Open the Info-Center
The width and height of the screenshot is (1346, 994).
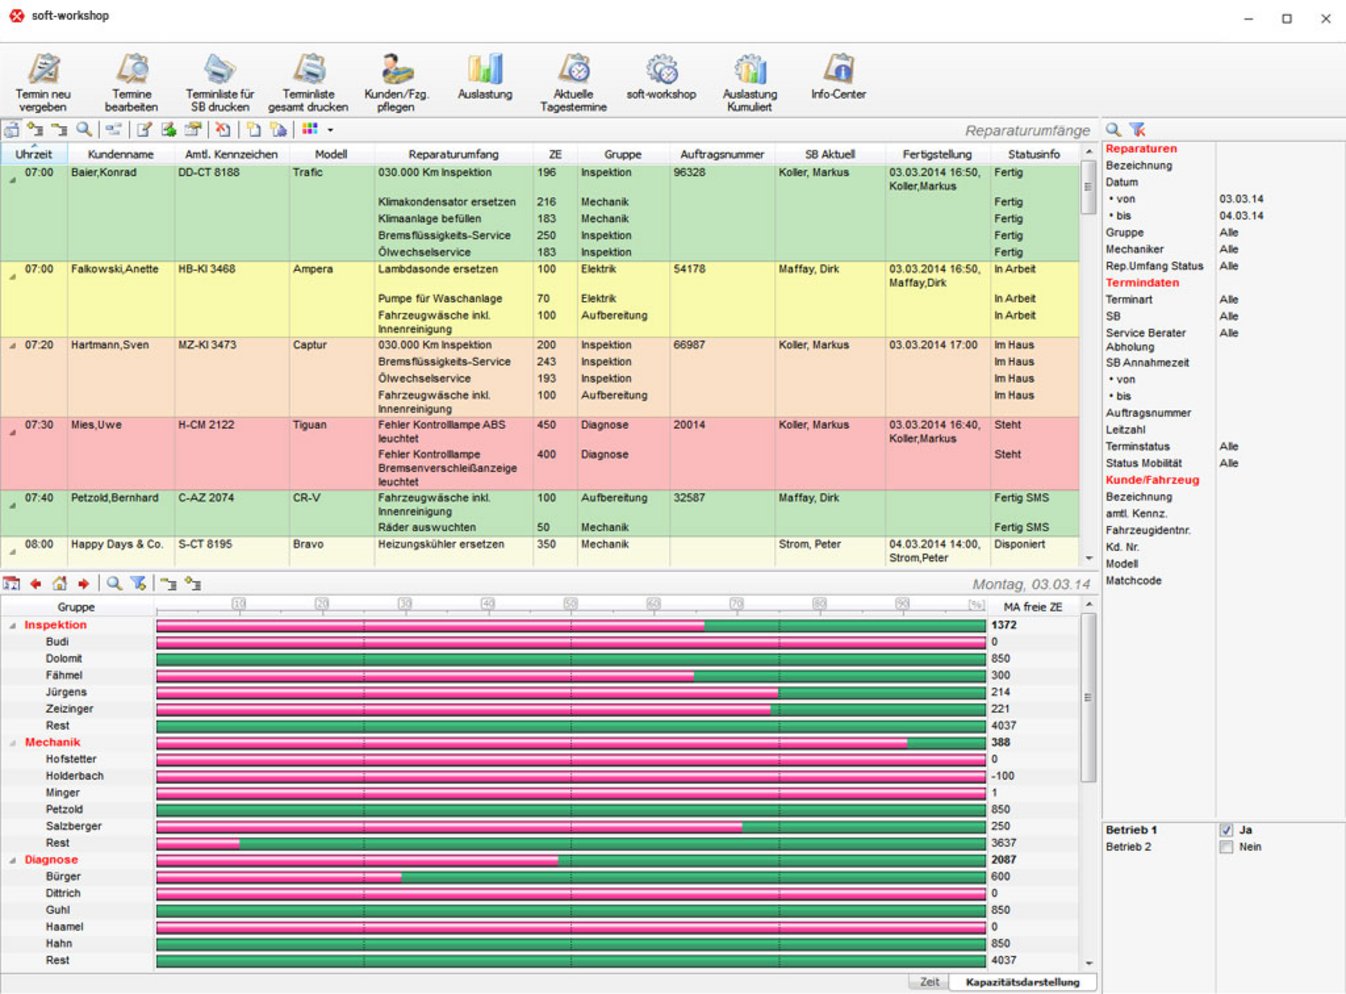pyautogui.click(x=838, y=70)
